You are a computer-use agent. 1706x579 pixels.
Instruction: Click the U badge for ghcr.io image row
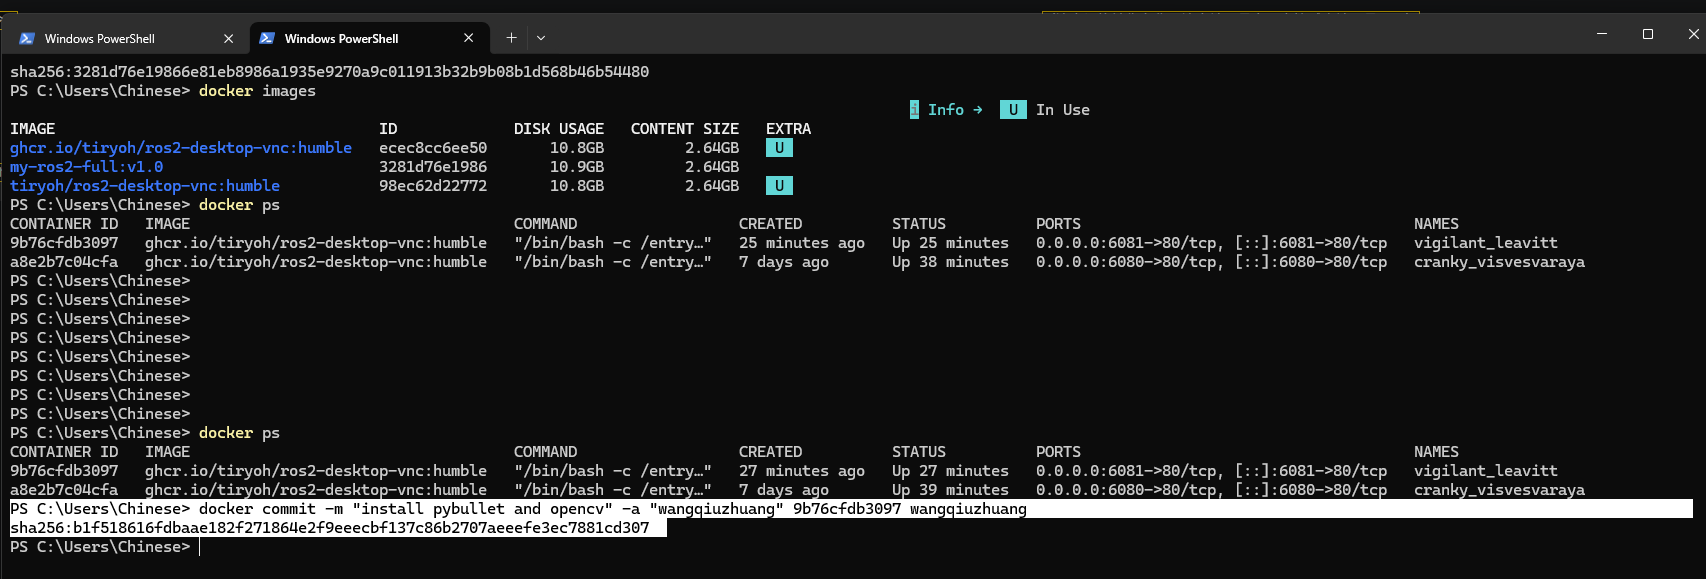coord(779,148)
